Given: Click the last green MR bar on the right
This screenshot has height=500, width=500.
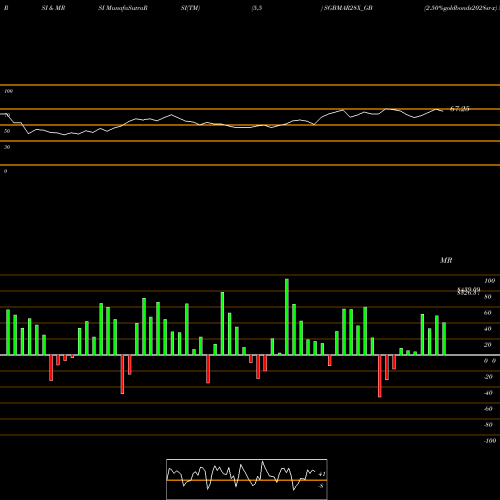Looking at the screenshot, I should (444, 339).
